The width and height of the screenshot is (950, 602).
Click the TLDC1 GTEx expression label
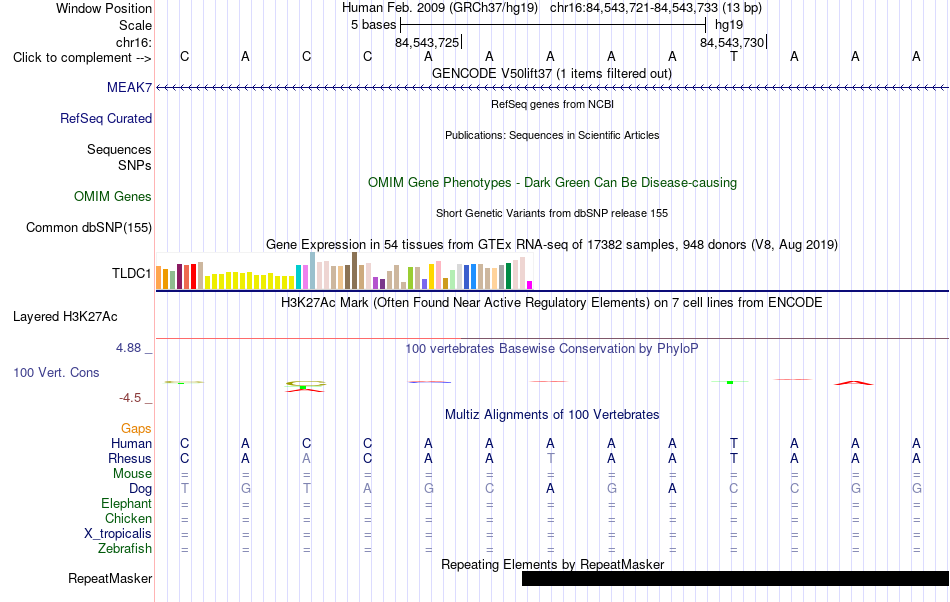131,273
